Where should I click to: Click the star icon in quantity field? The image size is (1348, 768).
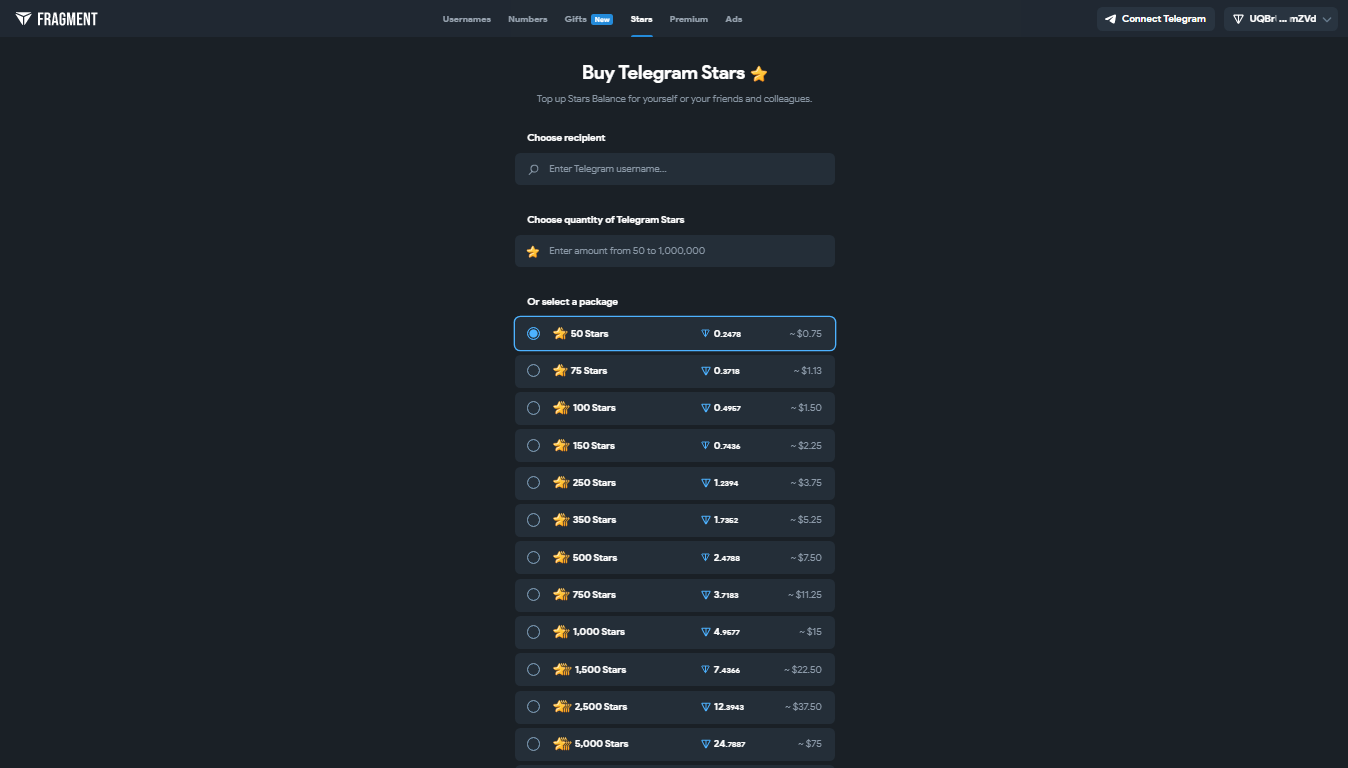pyautogui.click(x=533, y=251)
